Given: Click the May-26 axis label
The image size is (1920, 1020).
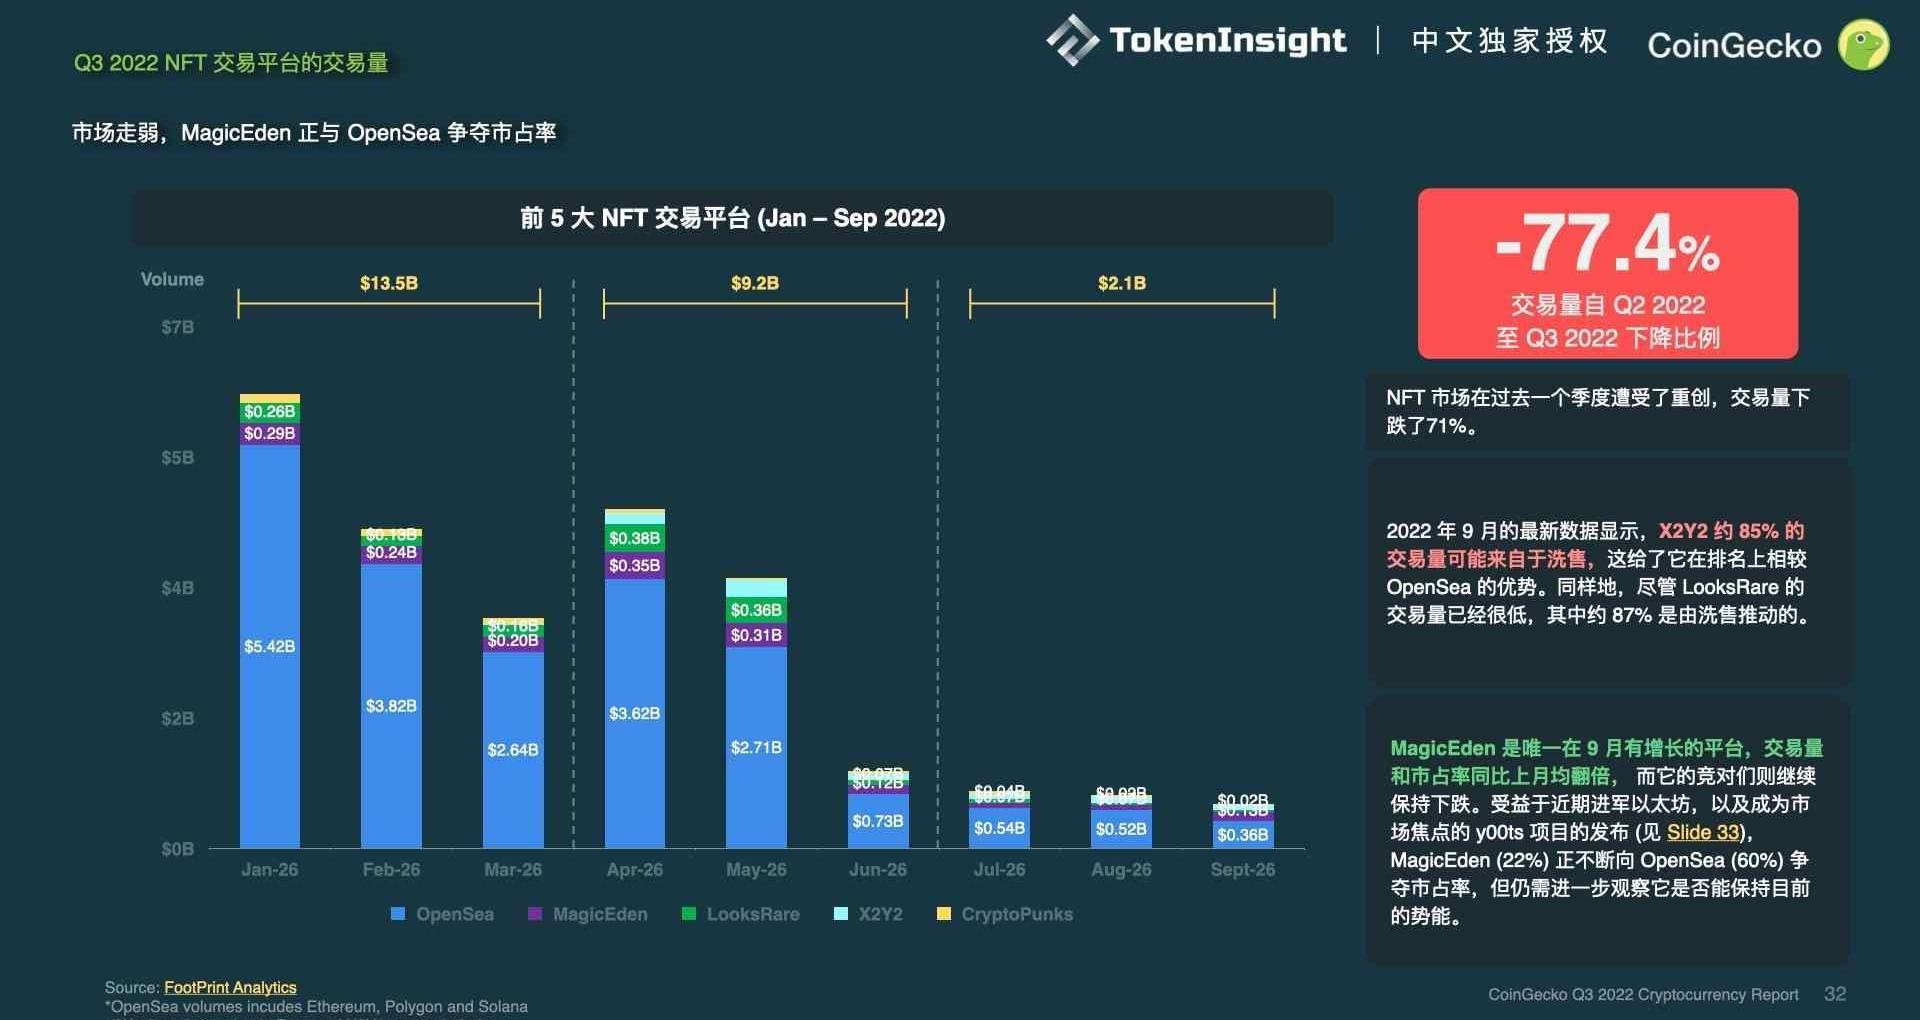Looking at the screenshot, I should 756,869.
